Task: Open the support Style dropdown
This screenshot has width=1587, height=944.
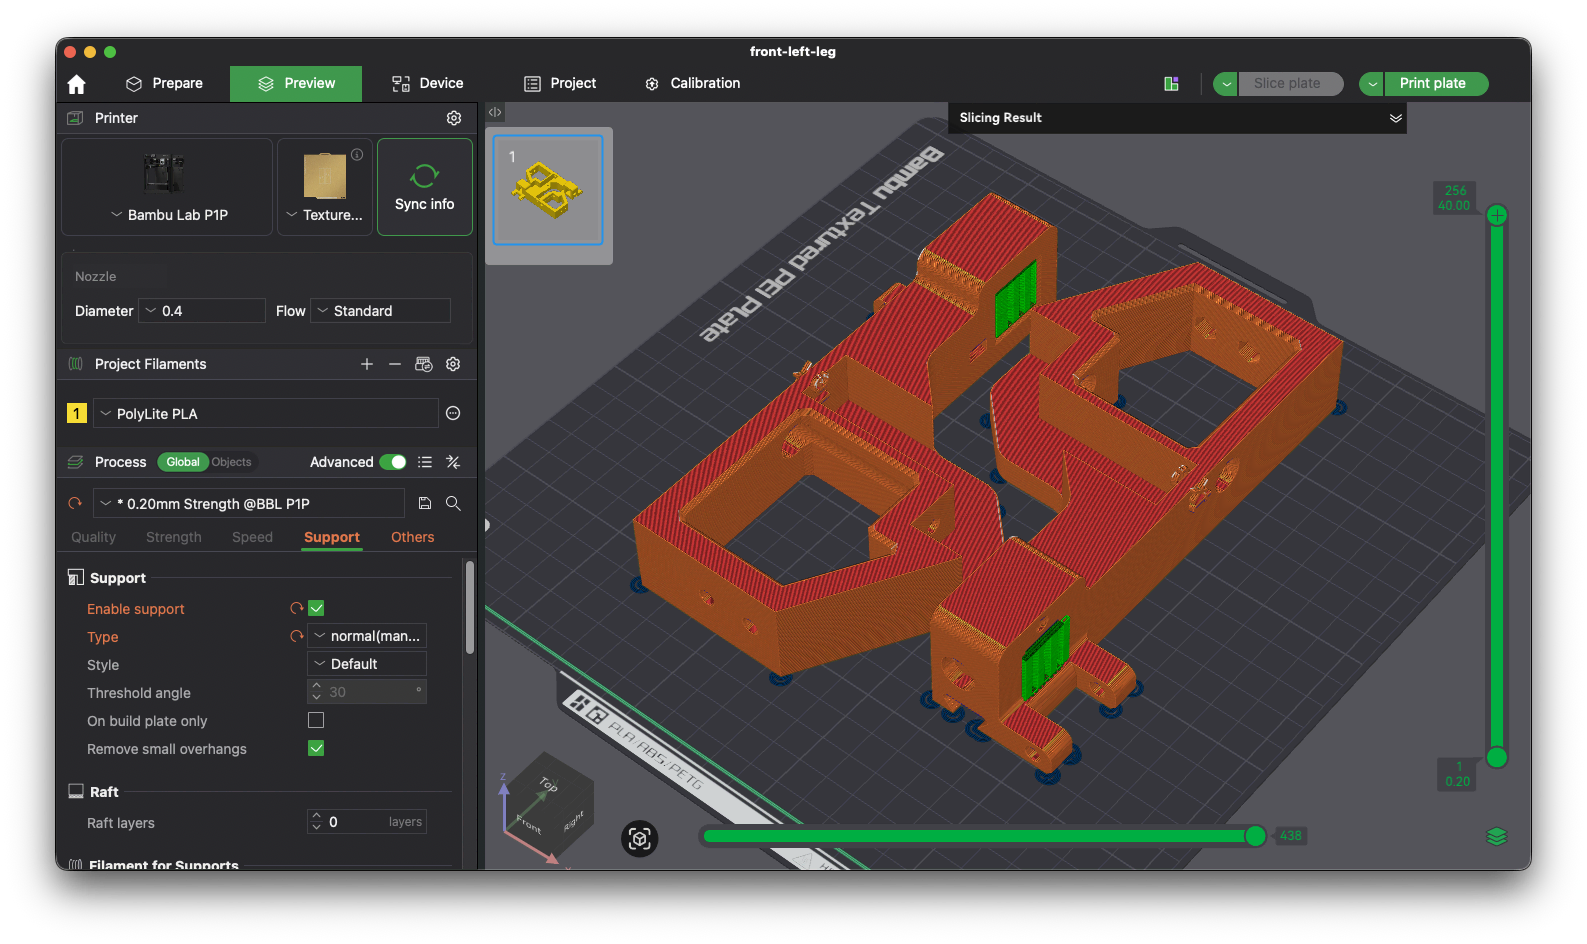Action: tap(367, 664)
